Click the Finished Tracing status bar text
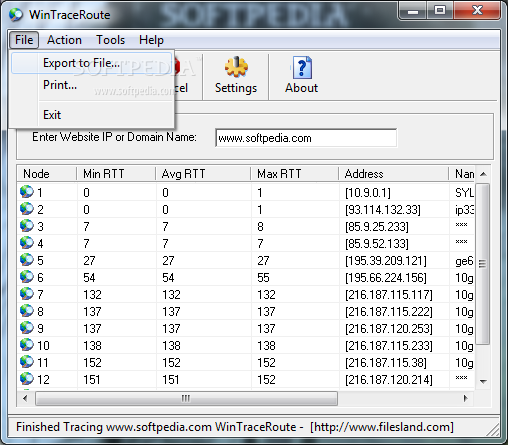The width and height of the screenshot is (508, 445). click(x=235, y=427)
